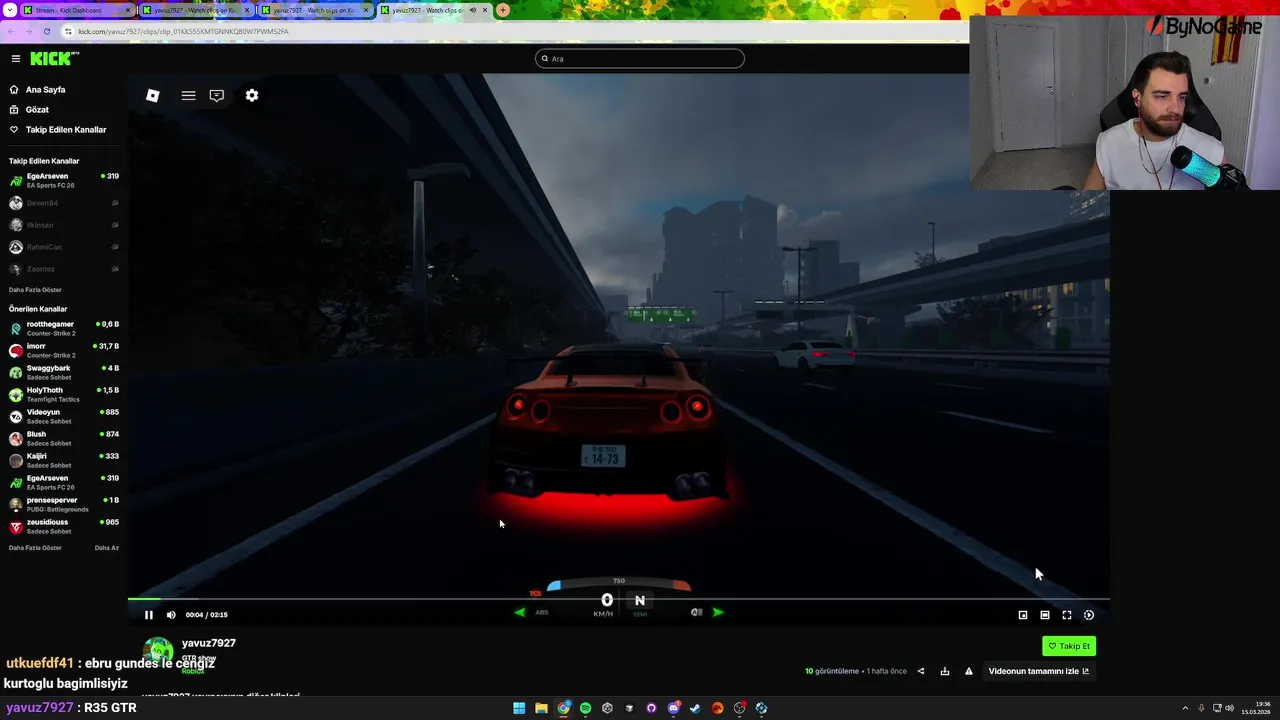The height and width of the screenshot is (720, 1280).
Task: Open the Windows Start menu
Action: (519, 708)
